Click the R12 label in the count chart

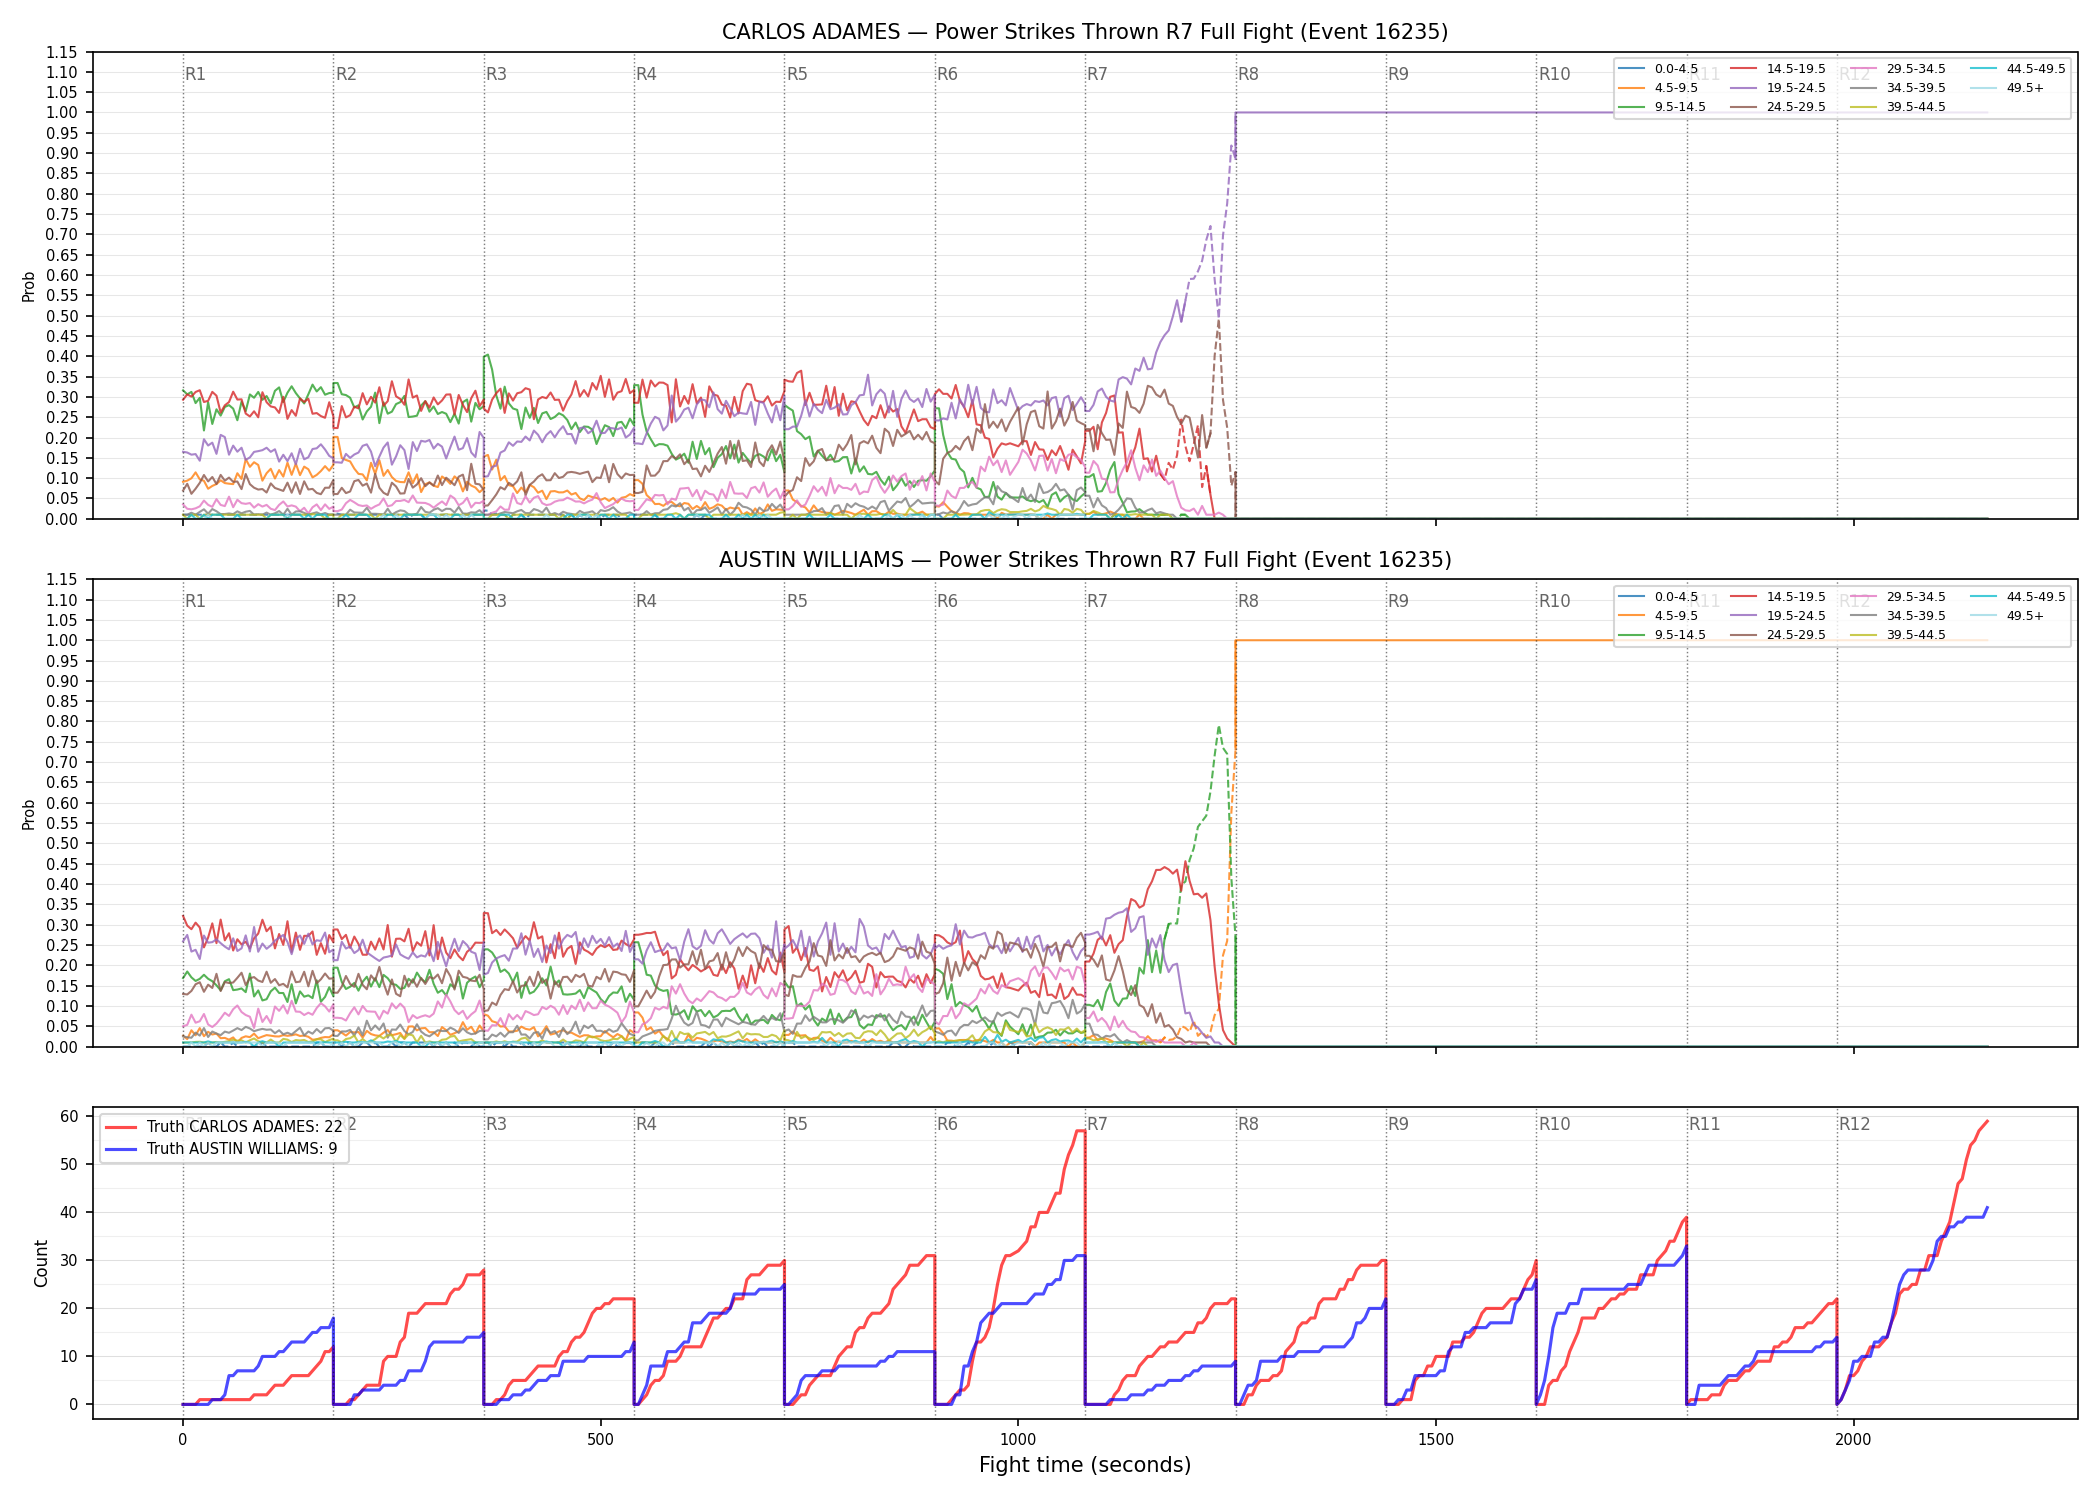(x=1854, y=1124)
